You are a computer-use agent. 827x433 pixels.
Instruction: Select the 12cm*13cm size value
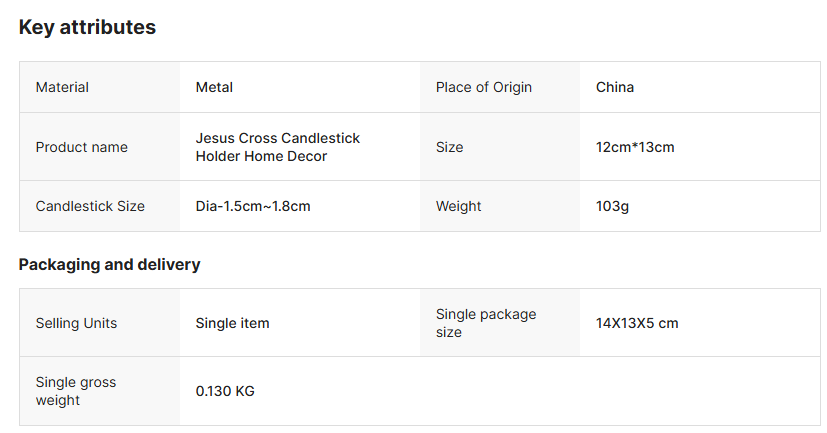[635, 147]
